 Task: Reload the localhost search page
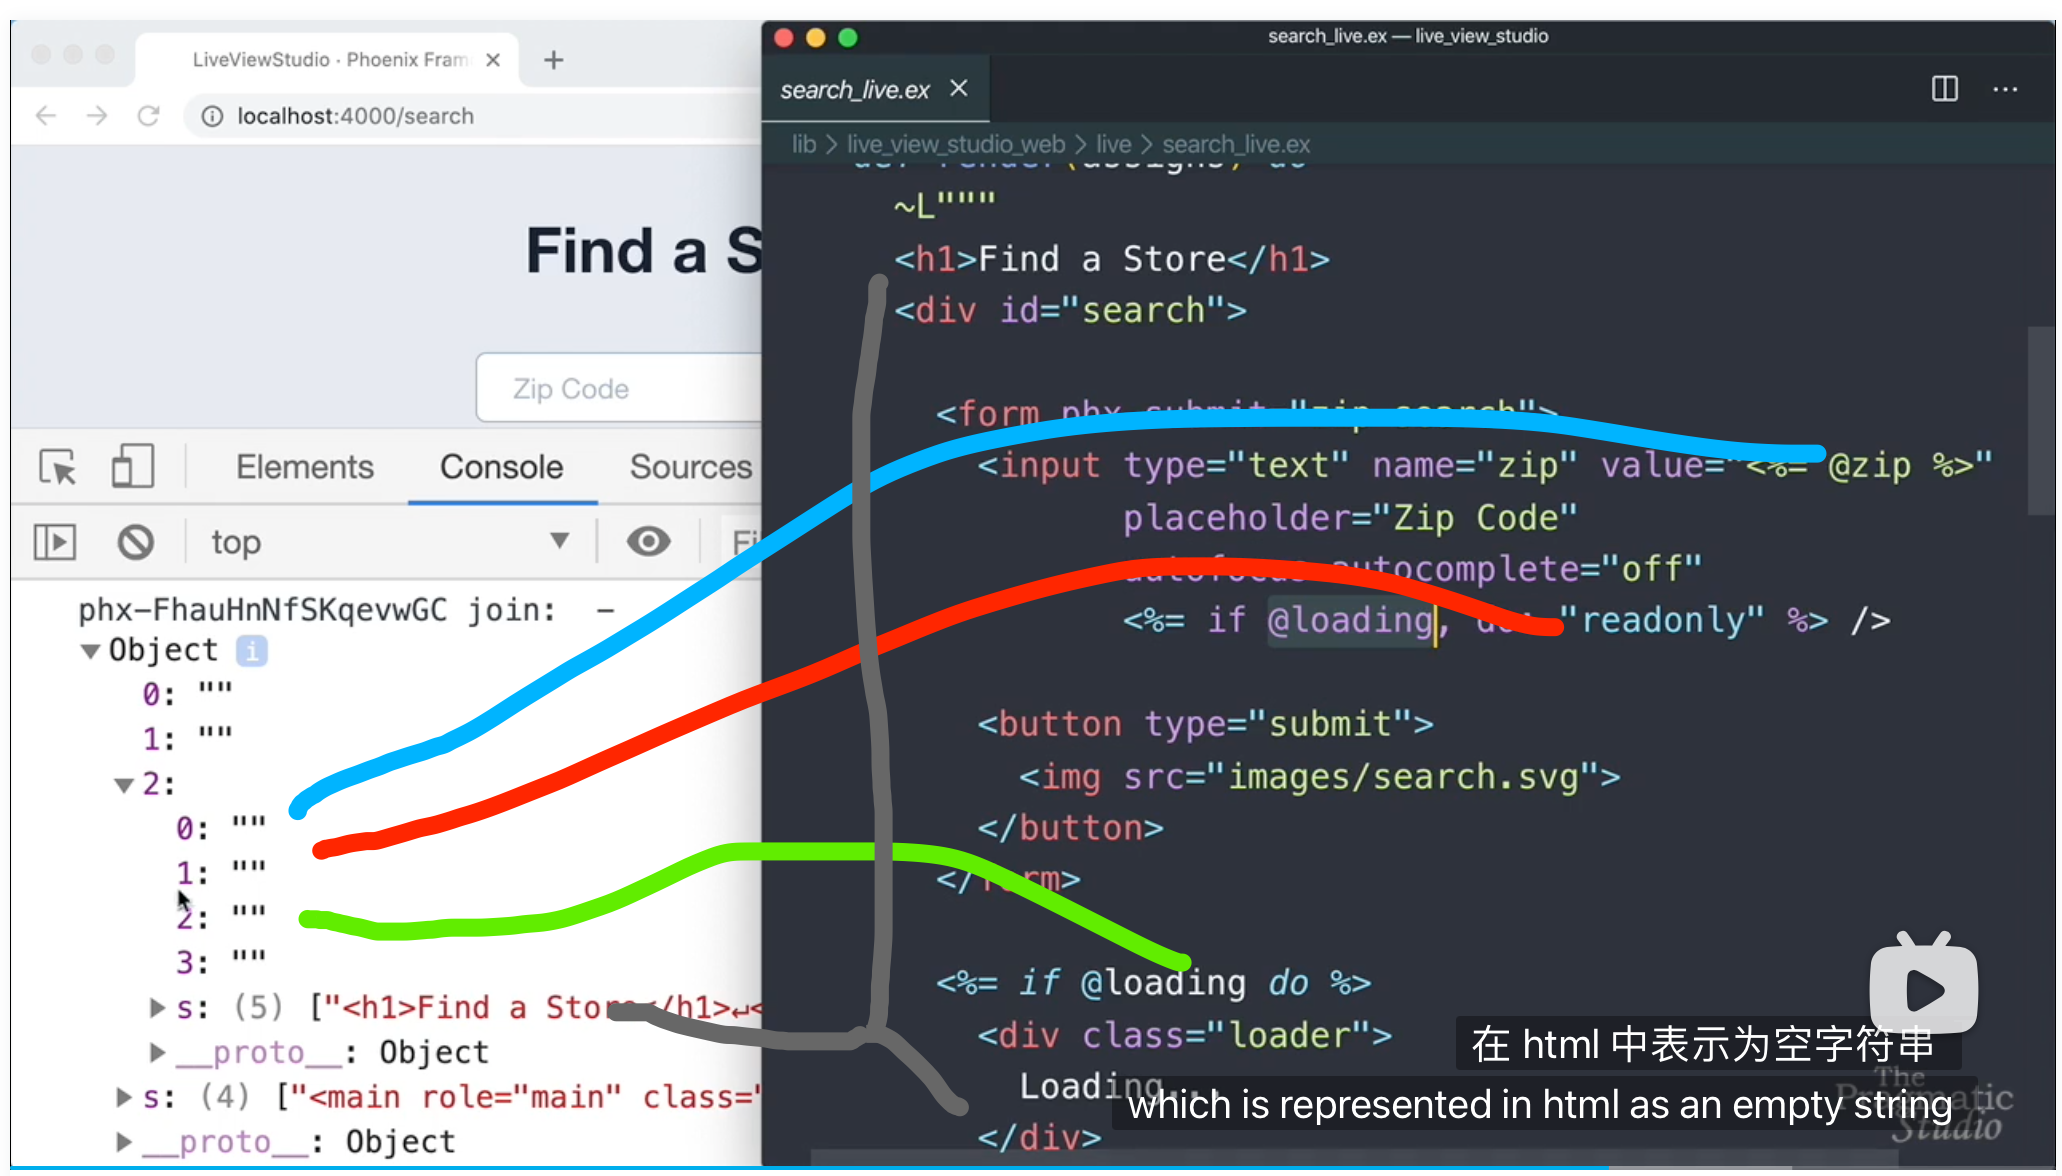pos(148,115)
